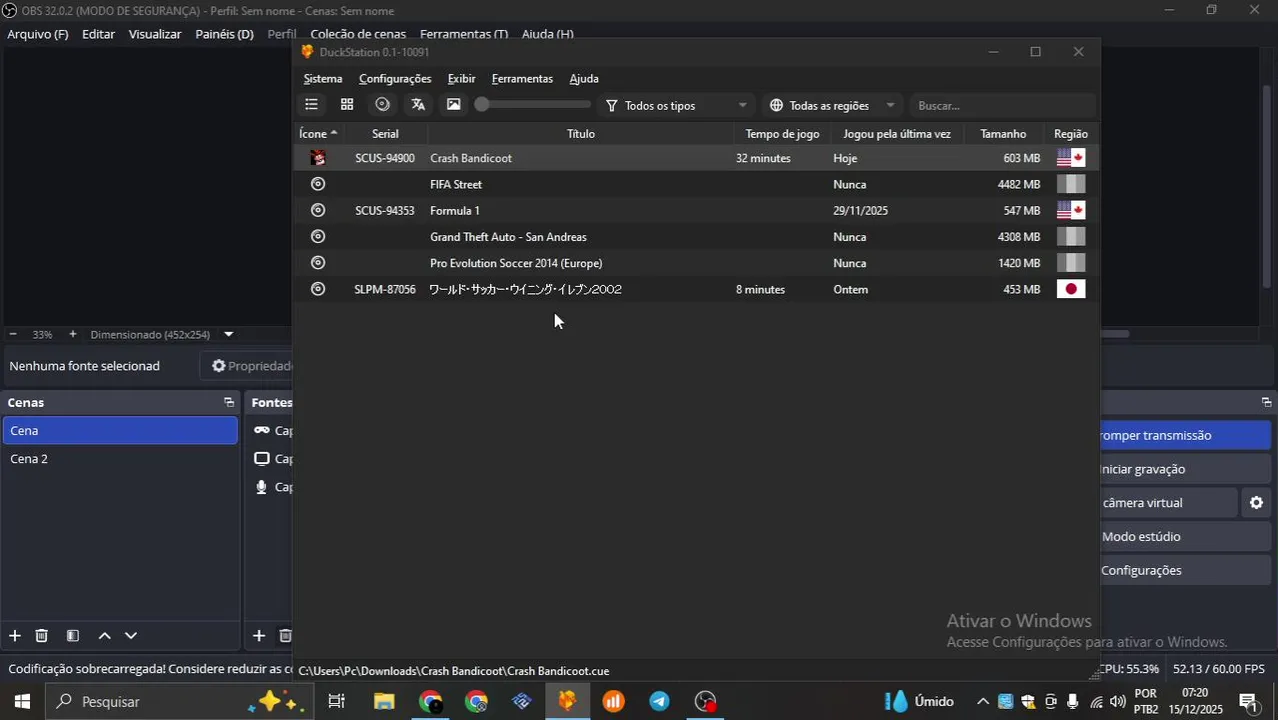The width and height of the screenshot is (1278, 720).
Task: Open the Visualizar menu in OBS
Action: tap(155, 34)
